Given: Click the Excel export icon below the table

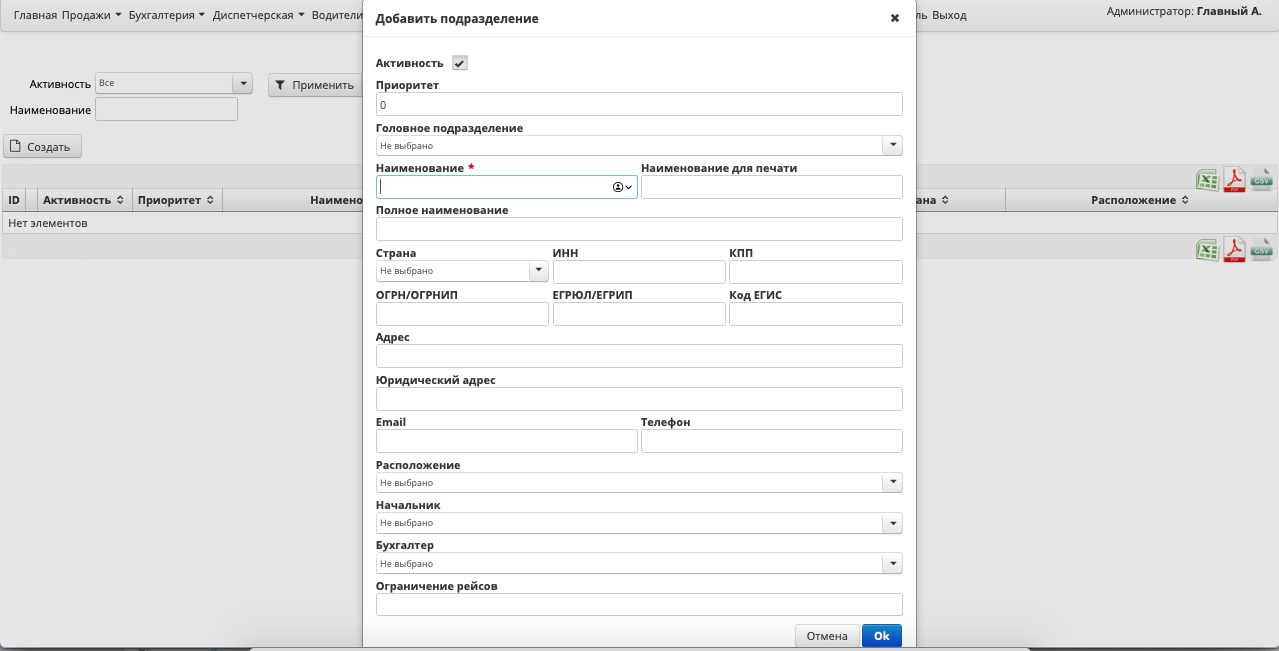Looking at the screenshot, I should [x=1207, y=249].
